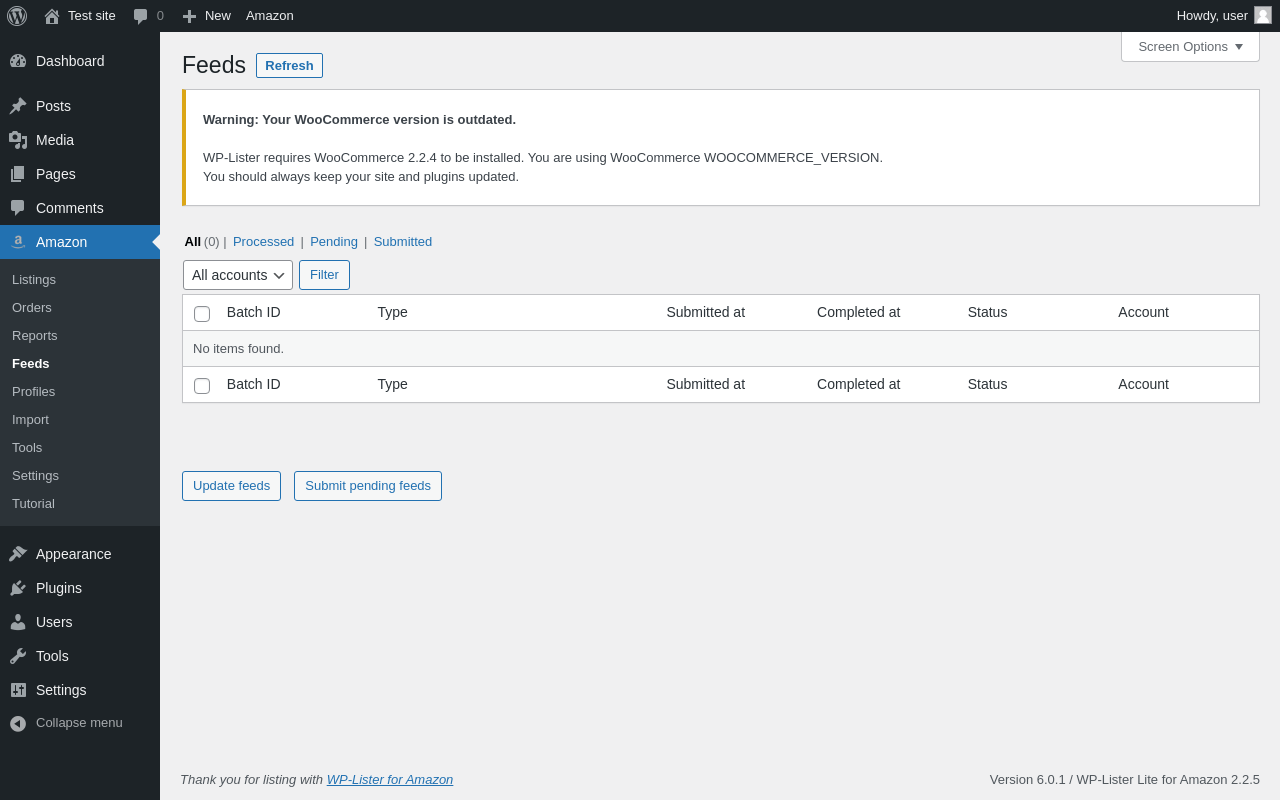The height and width of the screenshot is (800, 1280).
Task: Tick the select-all checkbox in table header
Action: 202,314
